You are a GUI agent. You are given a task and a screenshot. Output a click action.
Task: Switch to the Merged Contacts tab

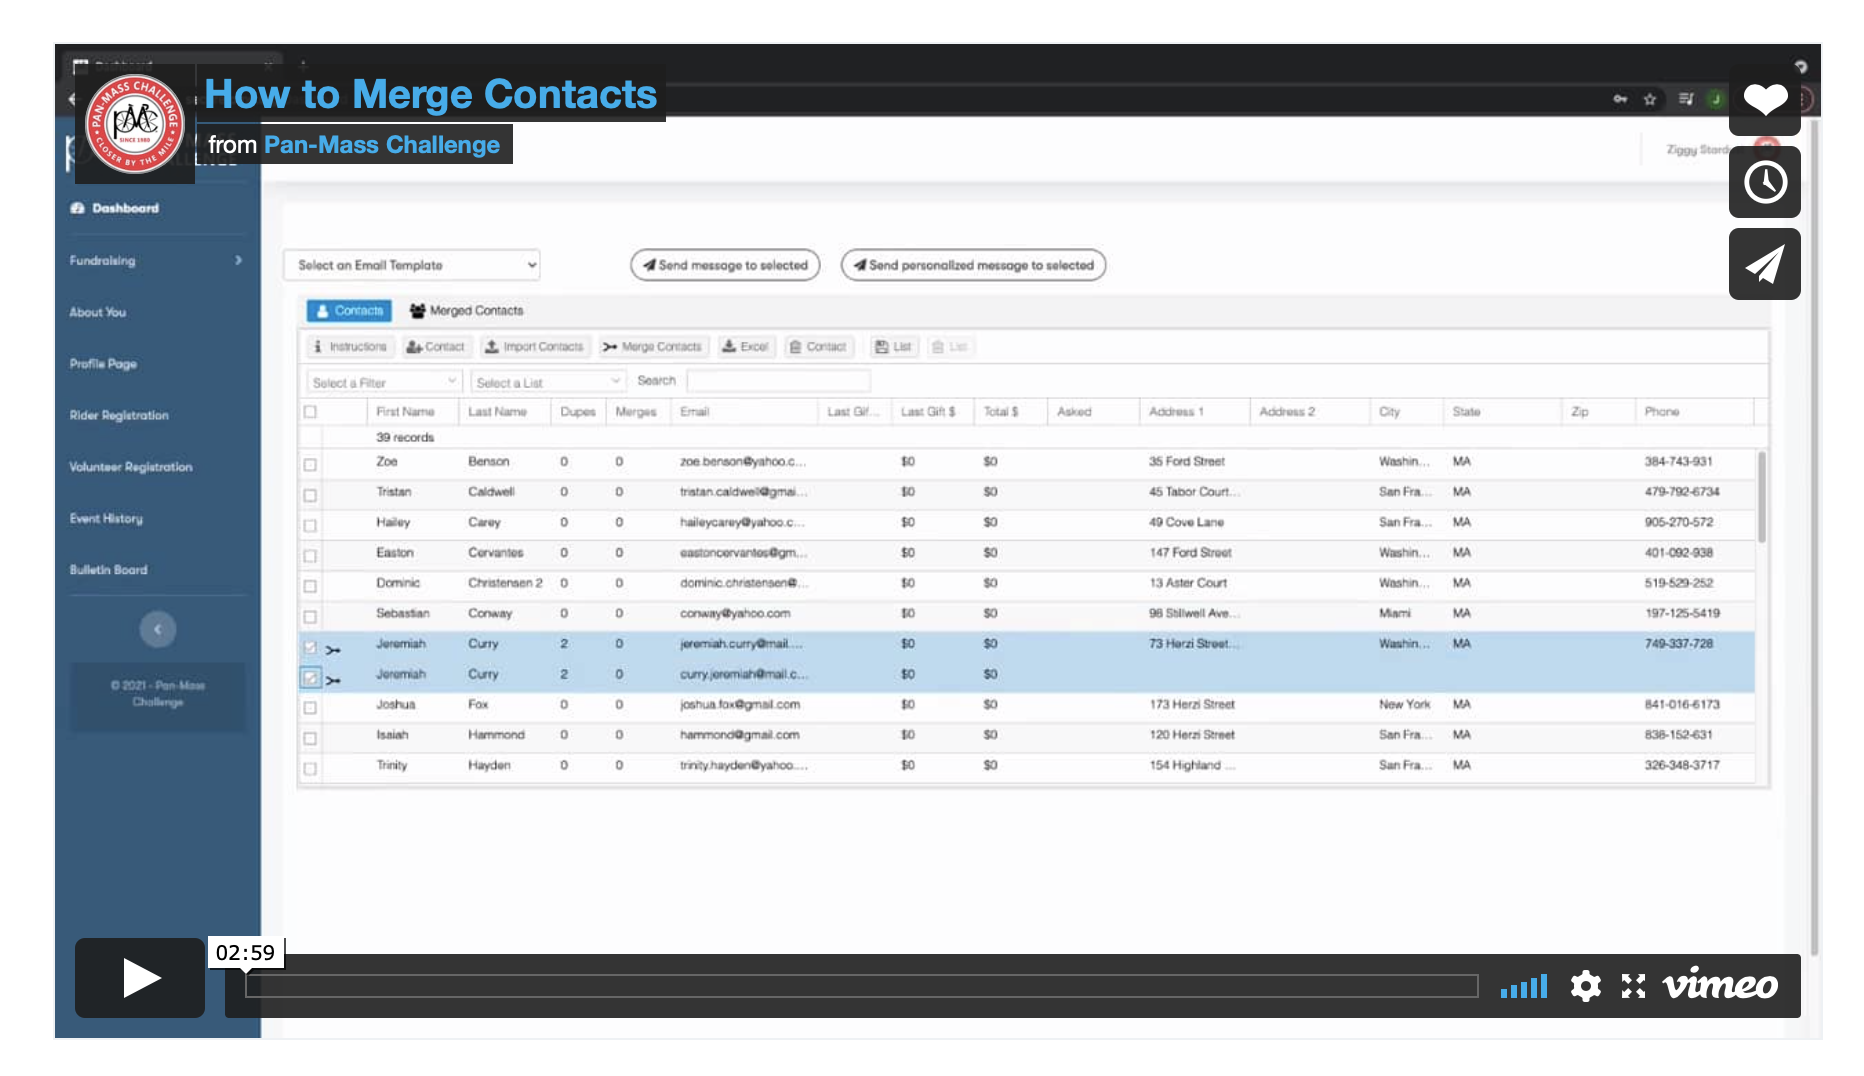(x=466, y=311)
